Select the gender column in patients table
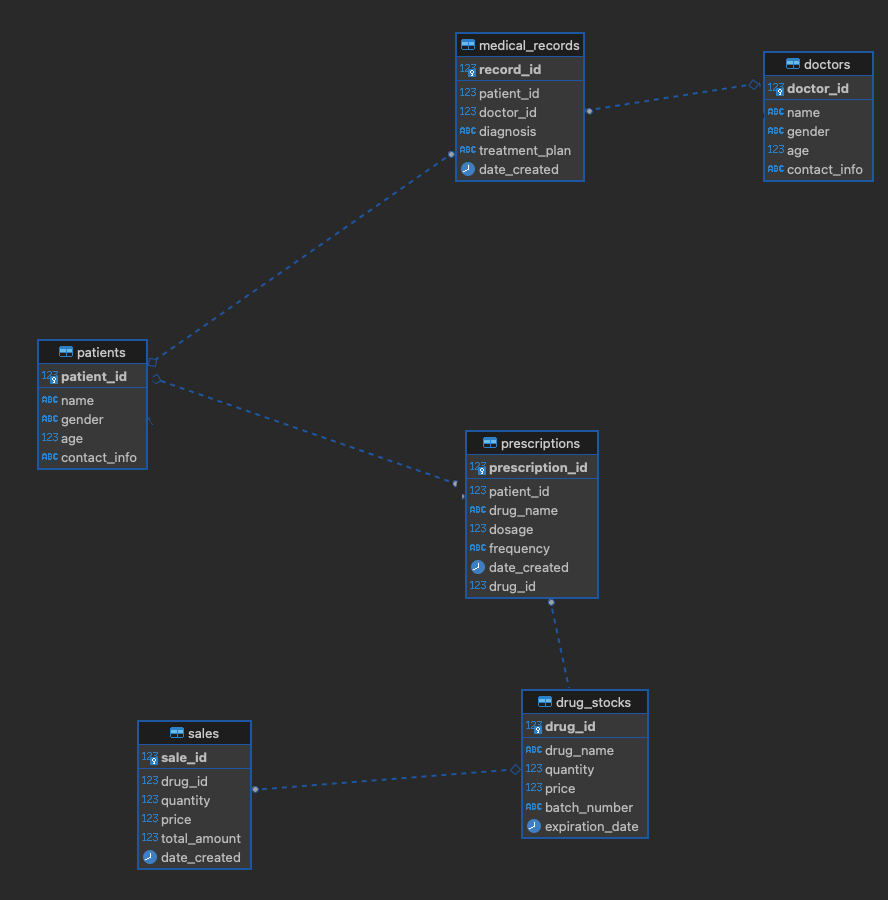The image size is (888, 900). (92, 420)
